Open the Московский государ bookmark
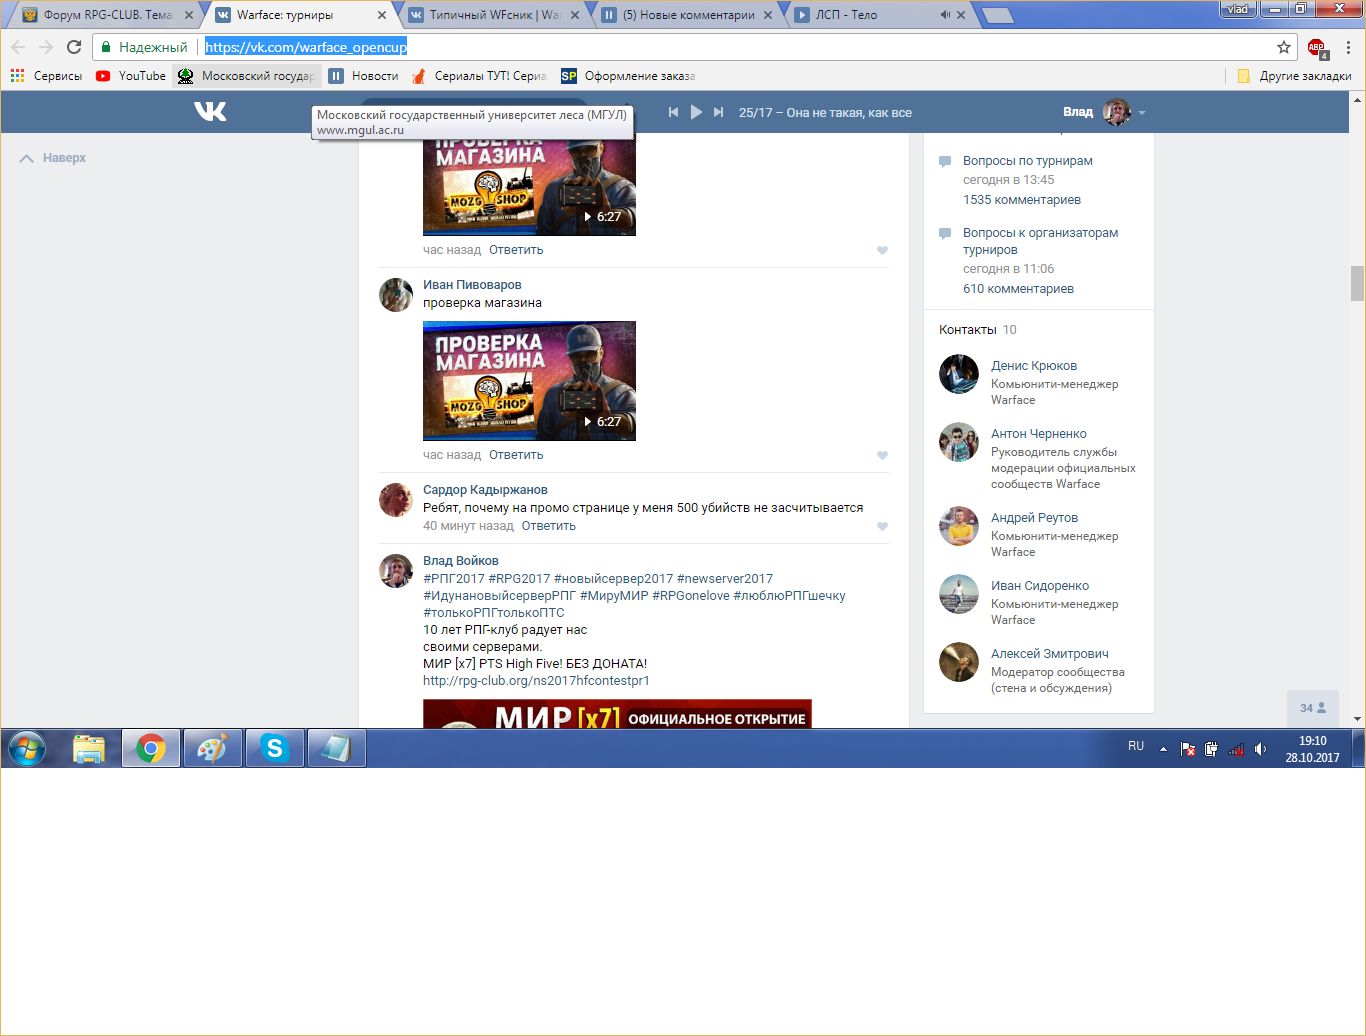The height and width of the screenshot is (1036, 1366). tap(246, 76)
